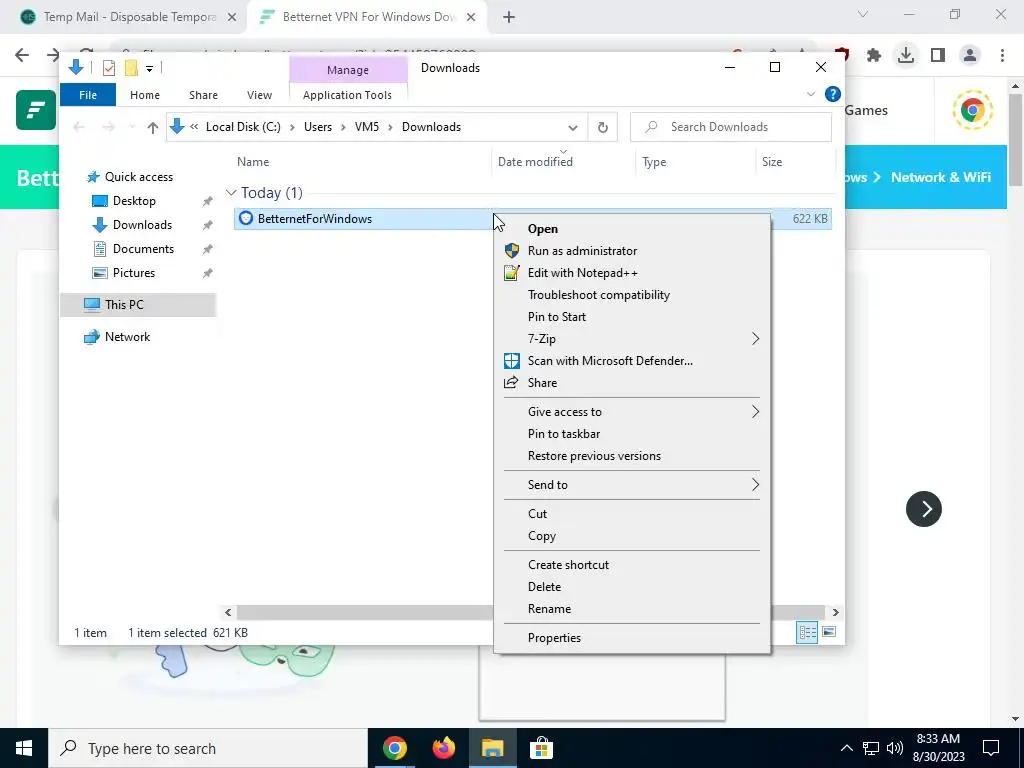The height and width of the screenshot is (768, 1024).
Task: Click the Network icon in navigation pane
Action: click(x=91, y=337)
